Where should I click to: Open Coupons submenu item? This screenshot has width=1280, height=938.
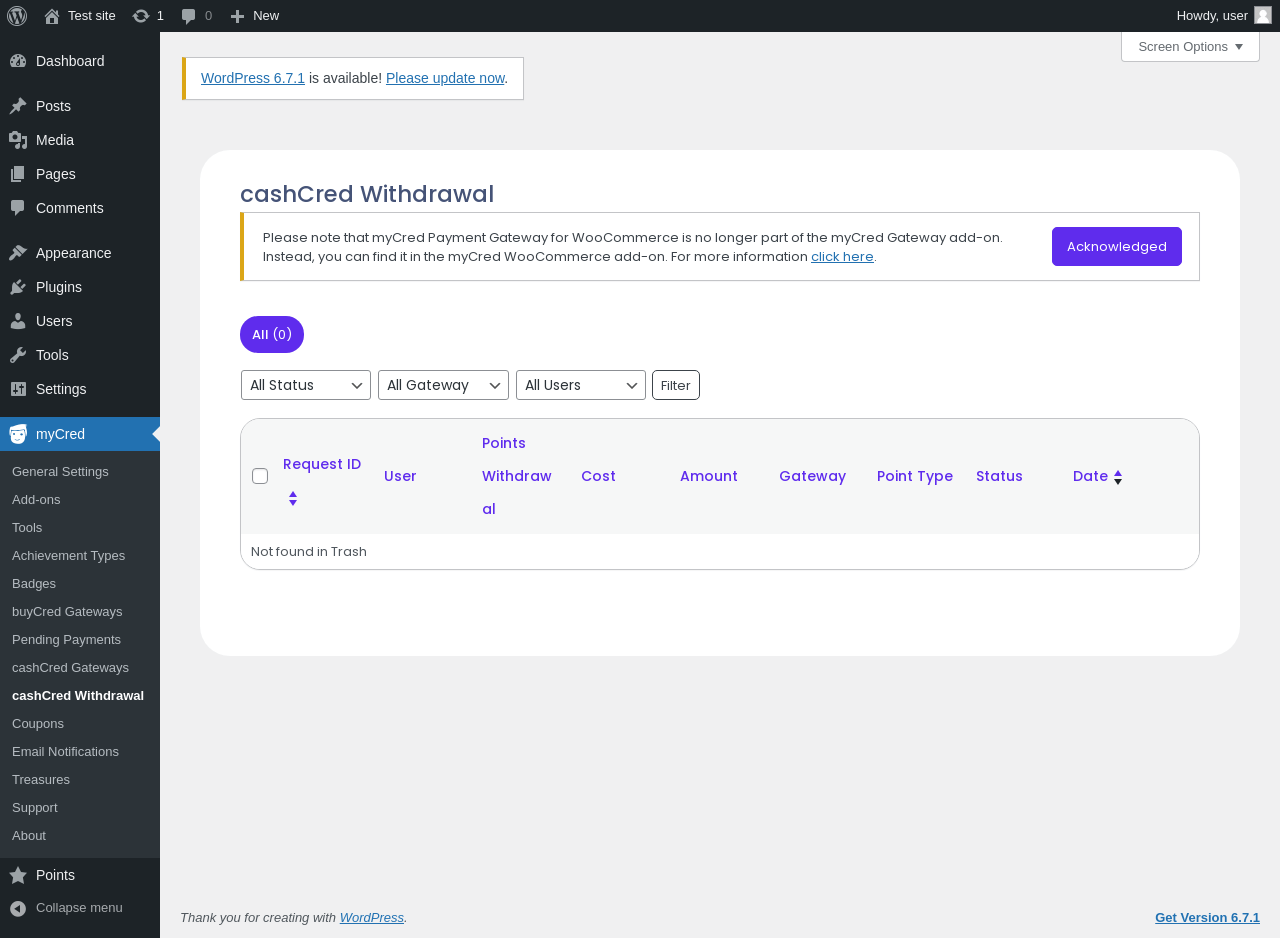point(38,724)
